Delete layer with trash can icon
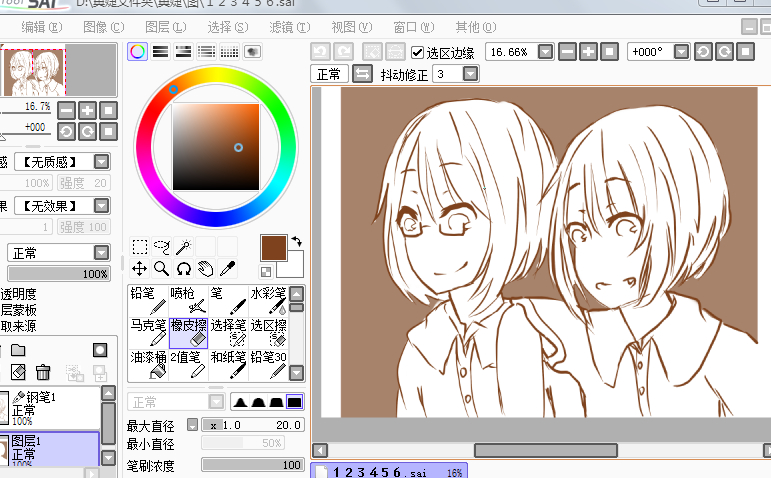 point(43,372)
